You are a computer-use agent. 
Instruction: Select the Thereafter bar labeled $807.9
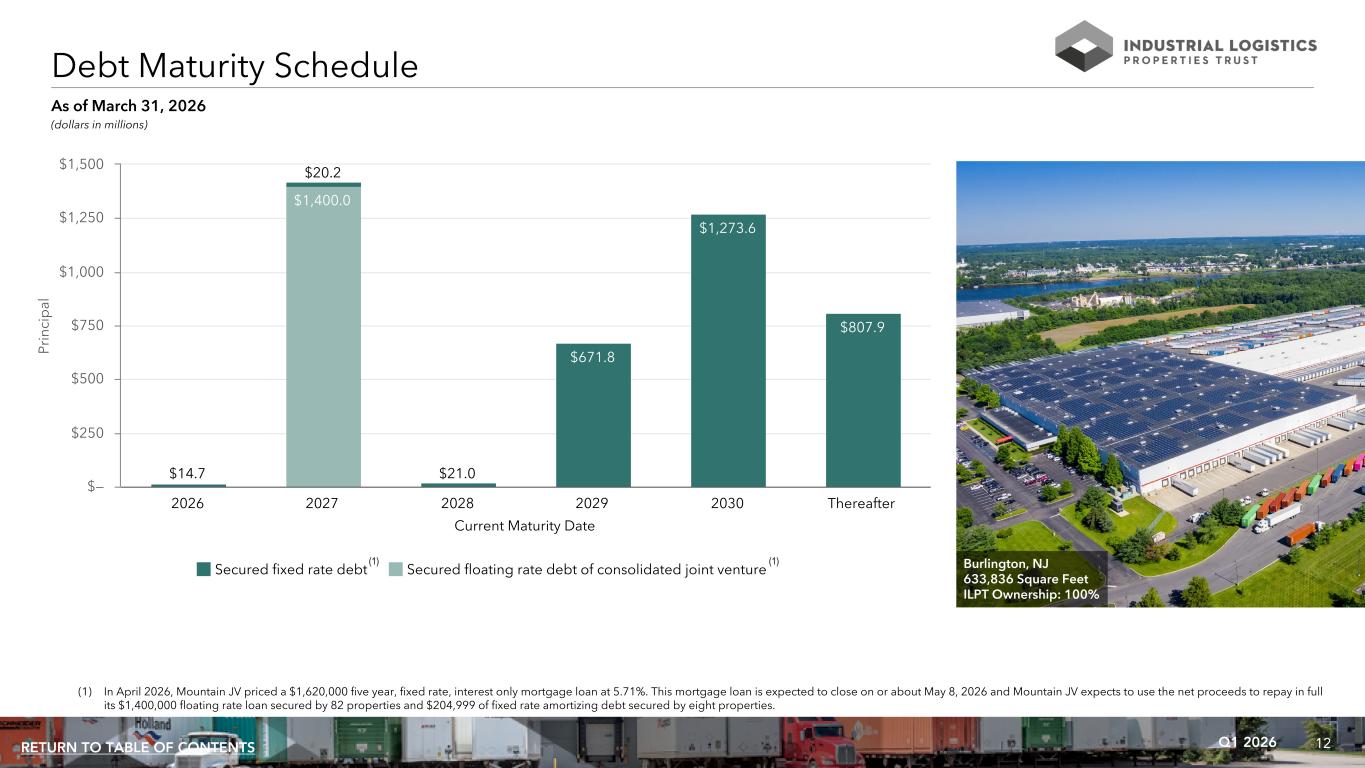click(x=863, y=400)
